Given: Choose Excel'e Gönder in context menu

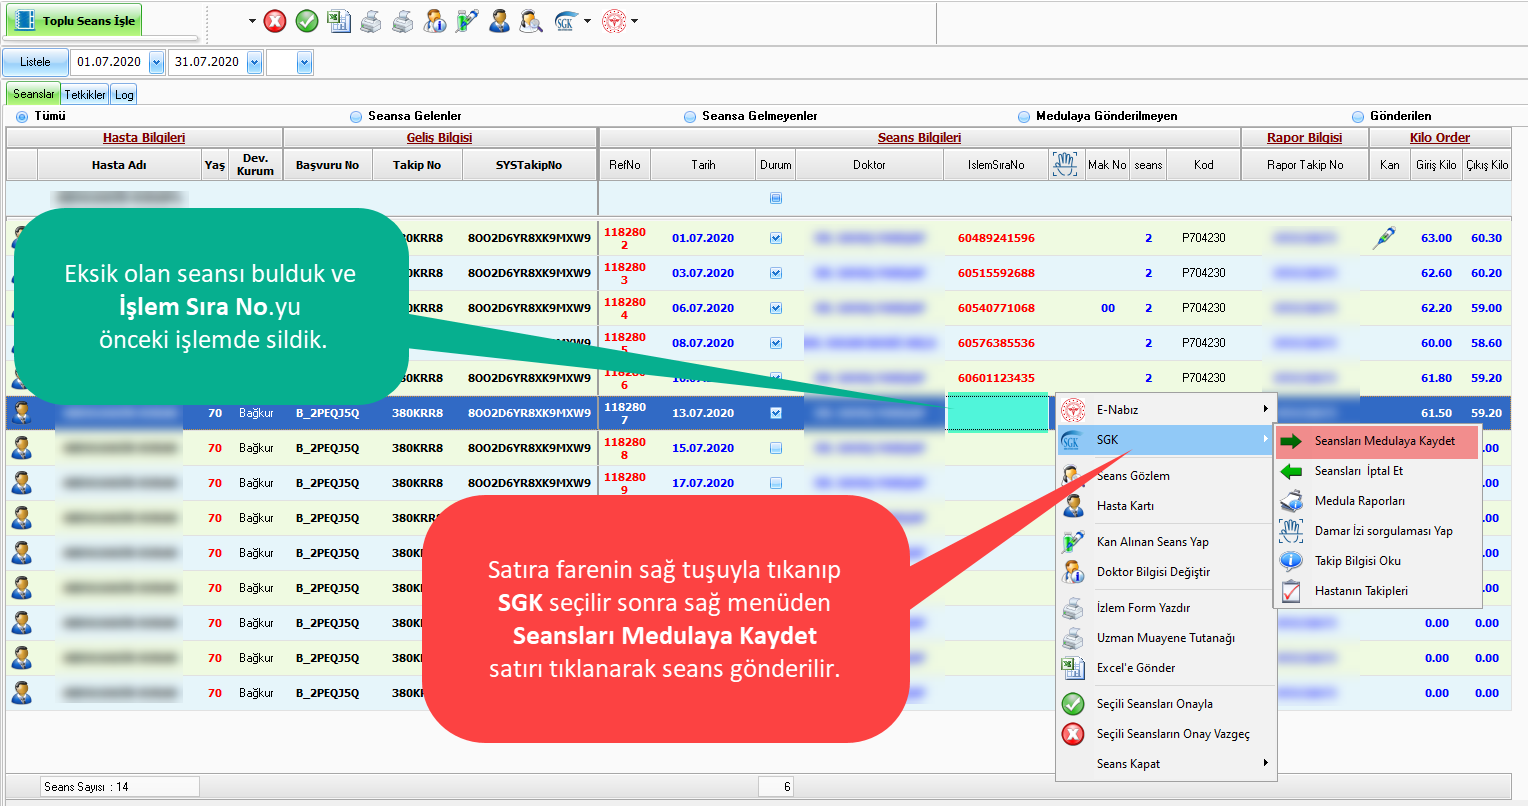Looking at the screenshot, I should click(1166, 668).
